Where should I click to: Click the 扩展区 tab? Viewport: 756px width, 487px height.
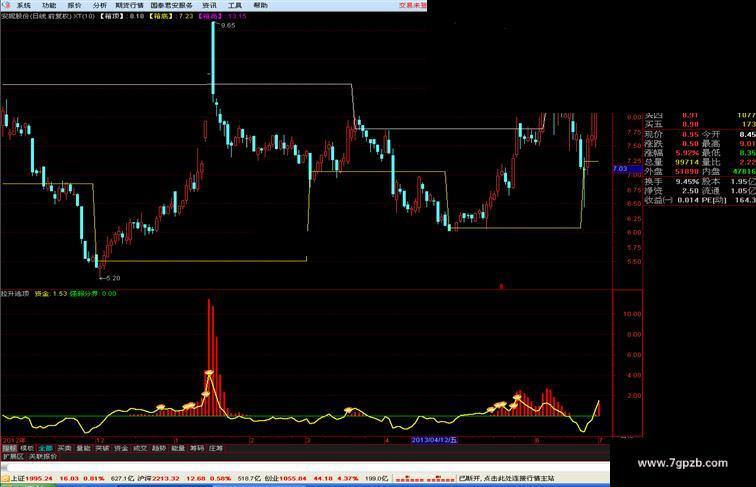pyautogui.click(x=13, y=456)
